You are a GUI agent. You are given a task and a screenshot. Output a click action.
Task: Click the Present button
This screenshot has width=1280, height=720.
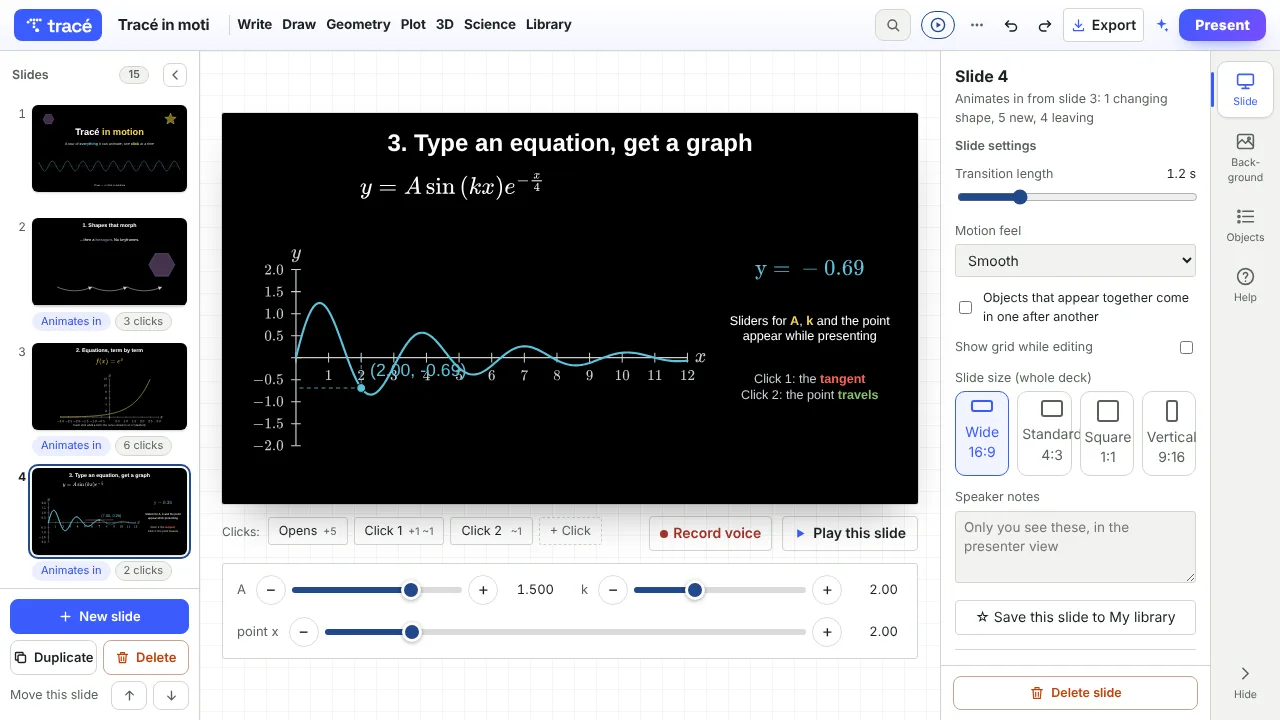click(x=1222, y=25)
